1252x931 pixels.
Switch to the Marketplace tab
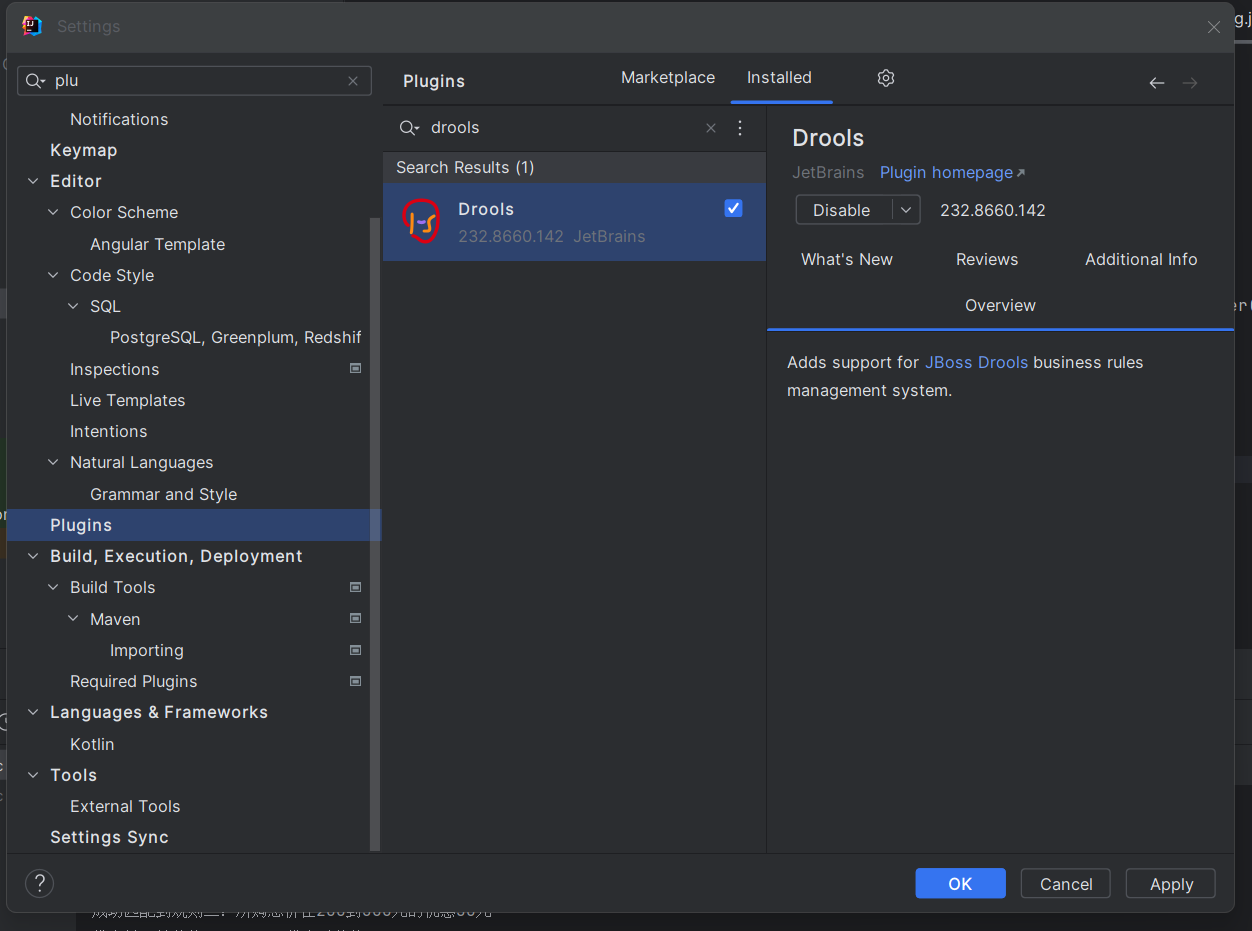[x=668, y=78]
